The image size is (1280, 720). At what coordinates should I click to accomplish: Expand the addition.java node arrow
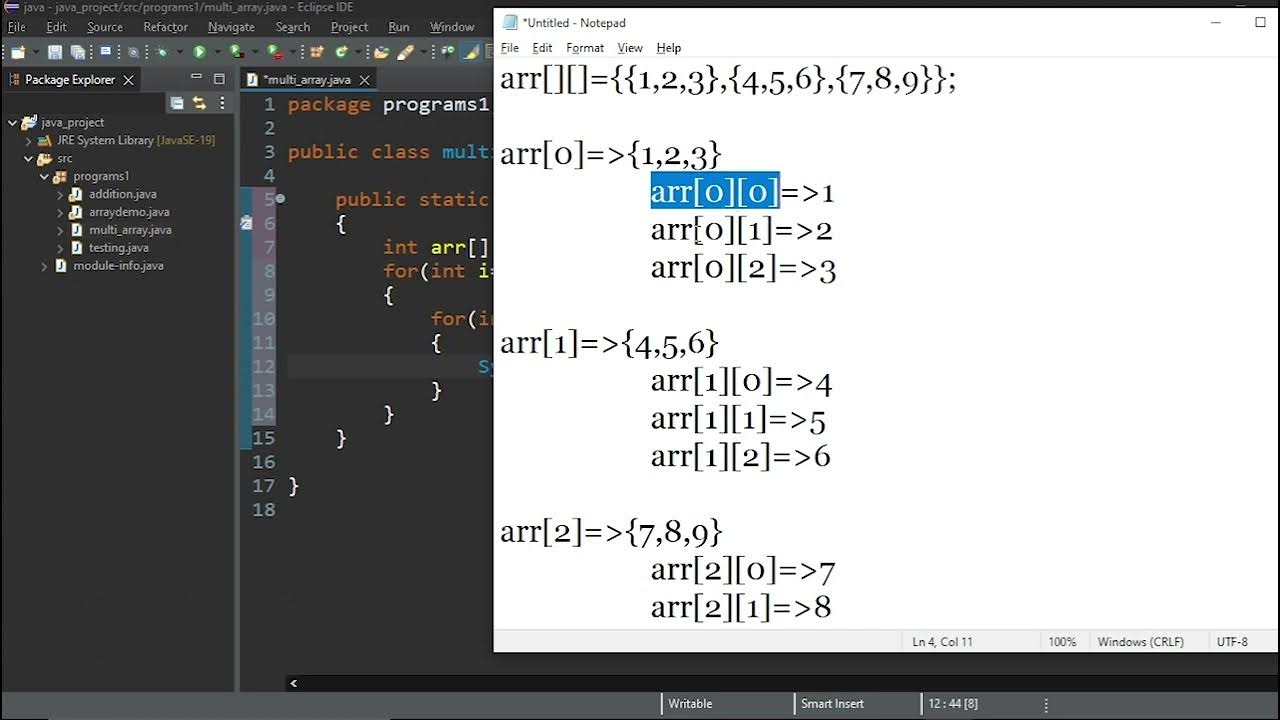[x=60, y=194]
